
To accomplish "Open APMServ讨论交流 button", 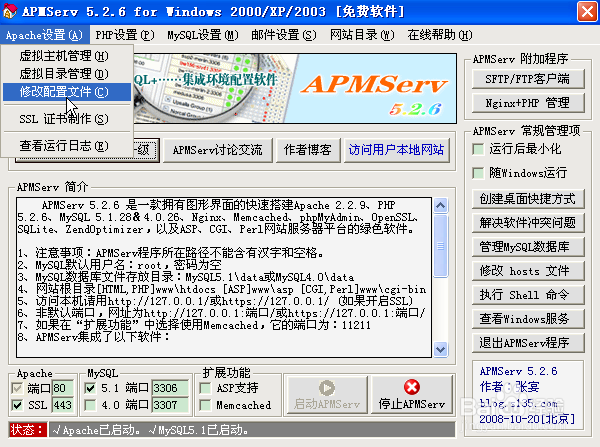I will 218,150.
